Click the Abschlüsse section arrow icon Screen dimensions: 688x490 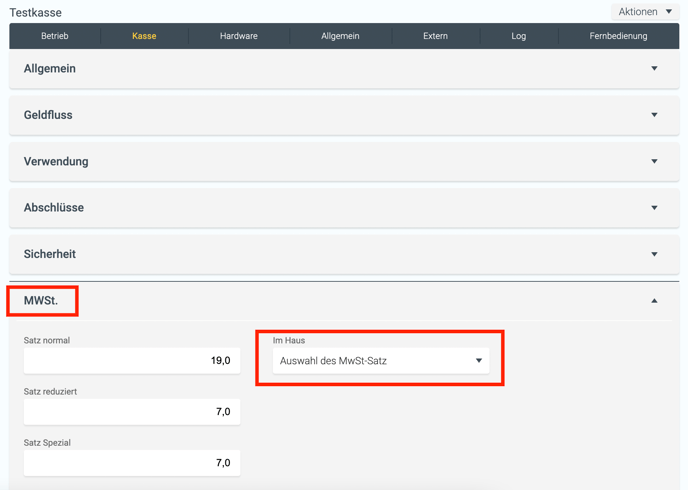[655, 208]
